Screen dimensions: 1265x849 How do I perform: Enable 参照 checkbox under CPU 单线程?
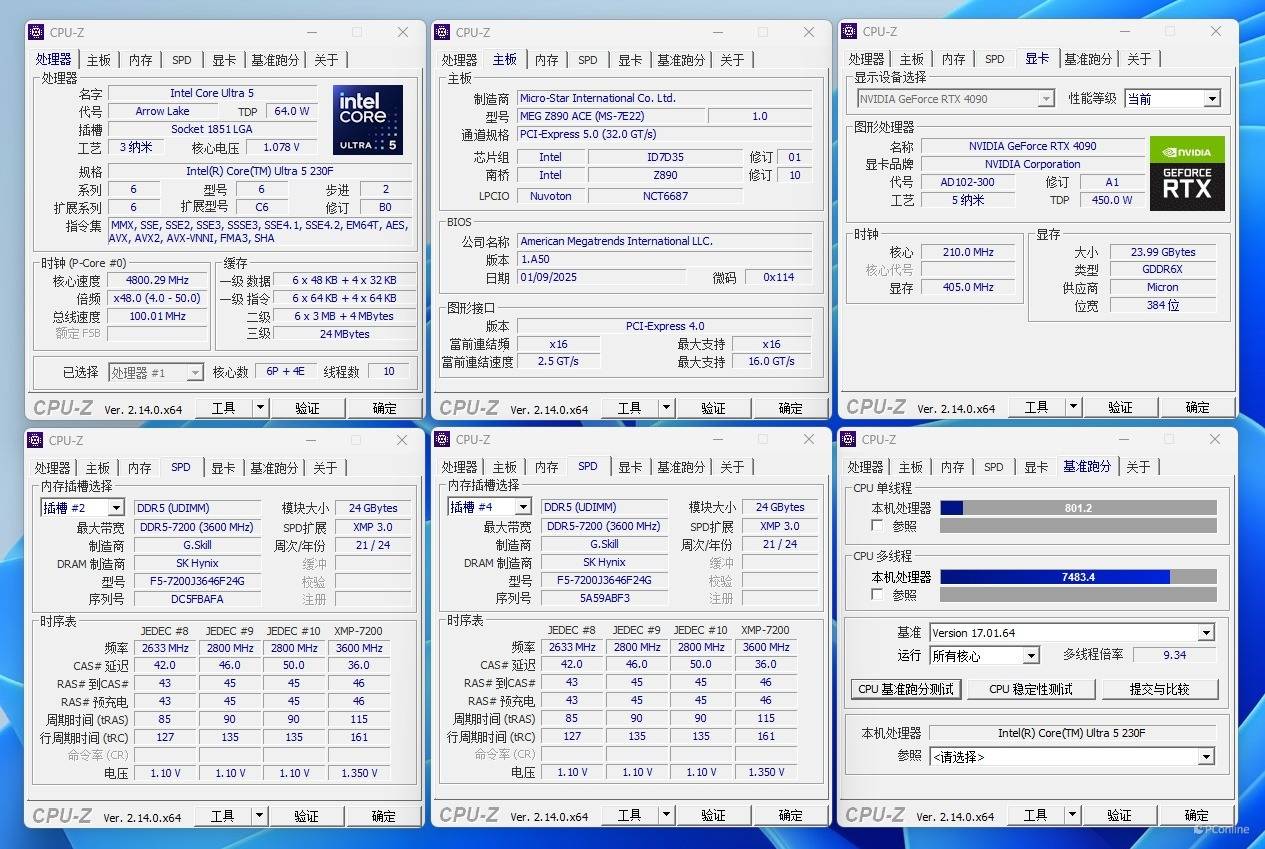[x=877, y=526]
